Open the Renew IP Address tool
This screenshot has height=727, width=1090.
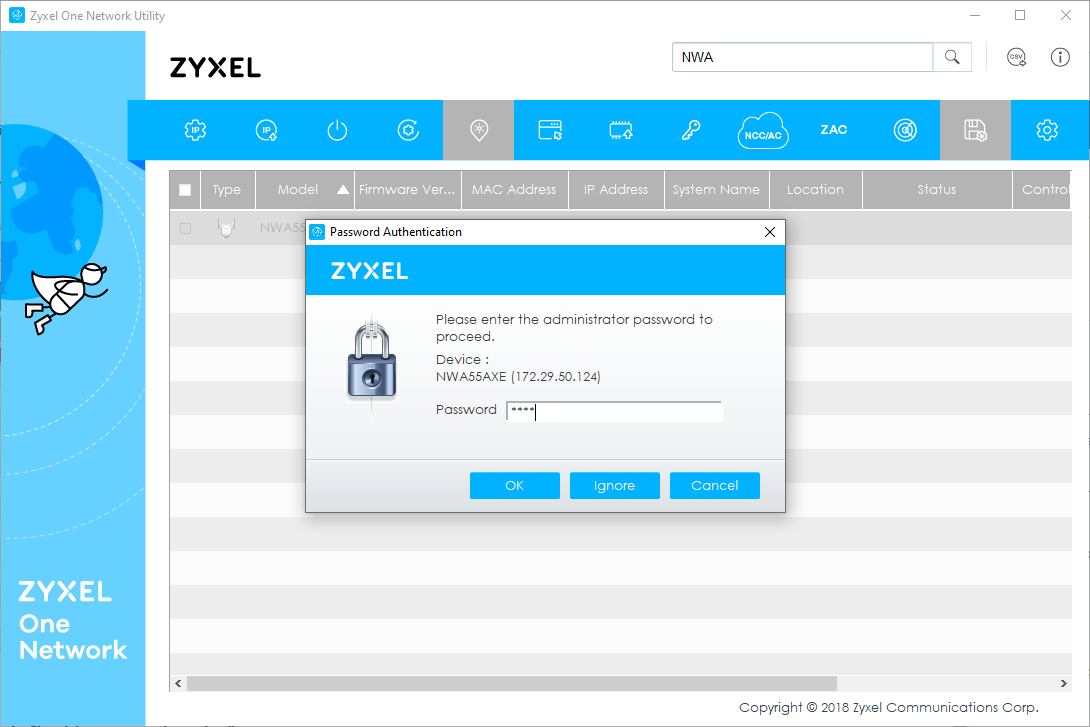click(266, 130)
